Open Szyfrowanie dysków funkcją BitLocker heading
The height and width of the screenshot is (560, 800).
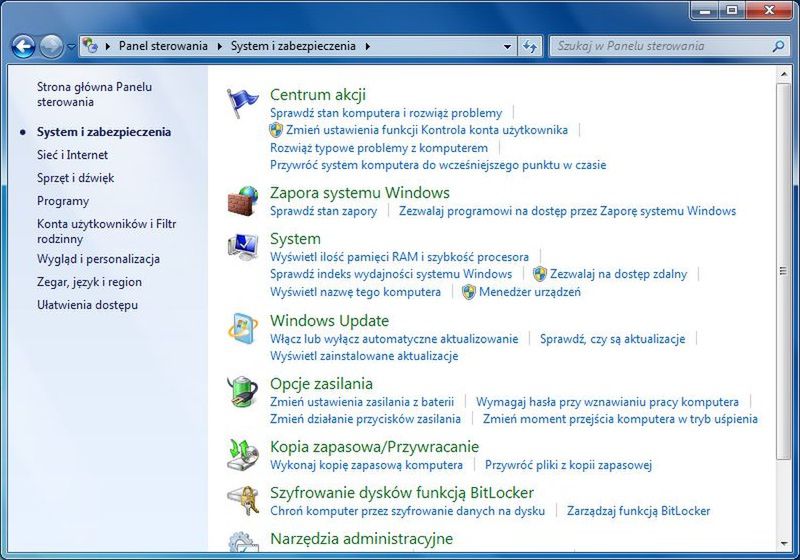tap(402, 493)
